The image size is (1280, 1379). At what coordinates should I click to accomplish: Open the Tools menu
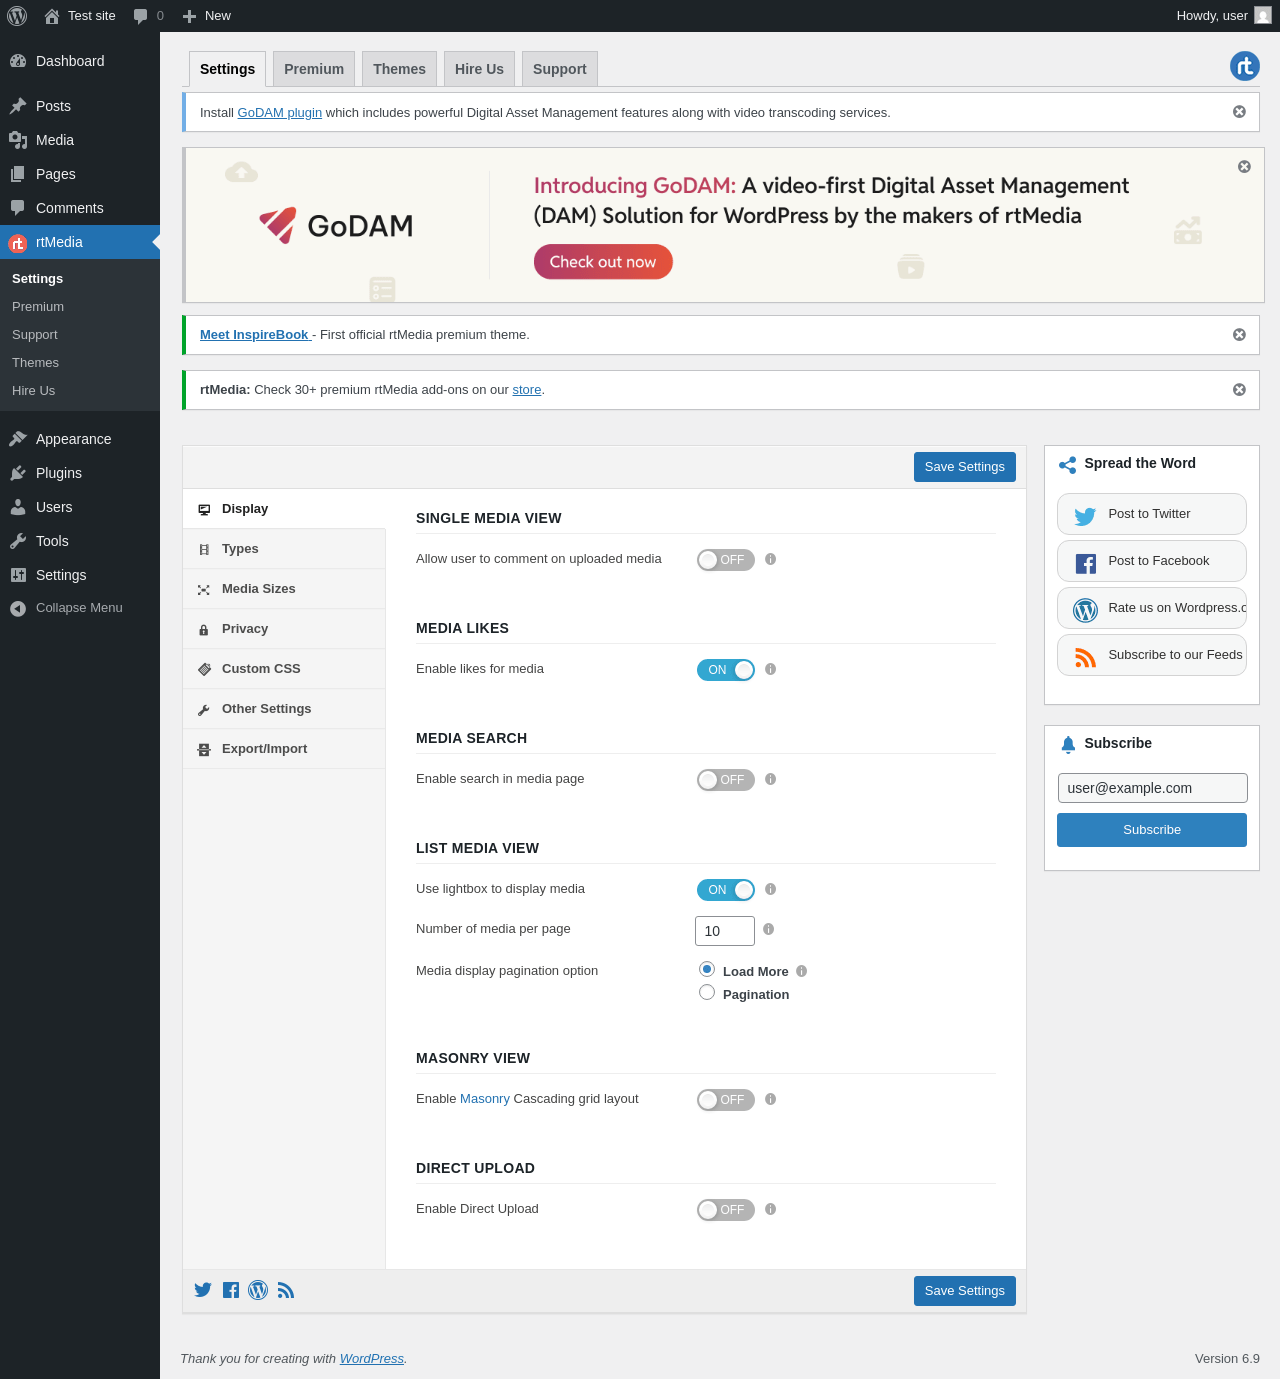pyautogui.click(x=80, y=541)
